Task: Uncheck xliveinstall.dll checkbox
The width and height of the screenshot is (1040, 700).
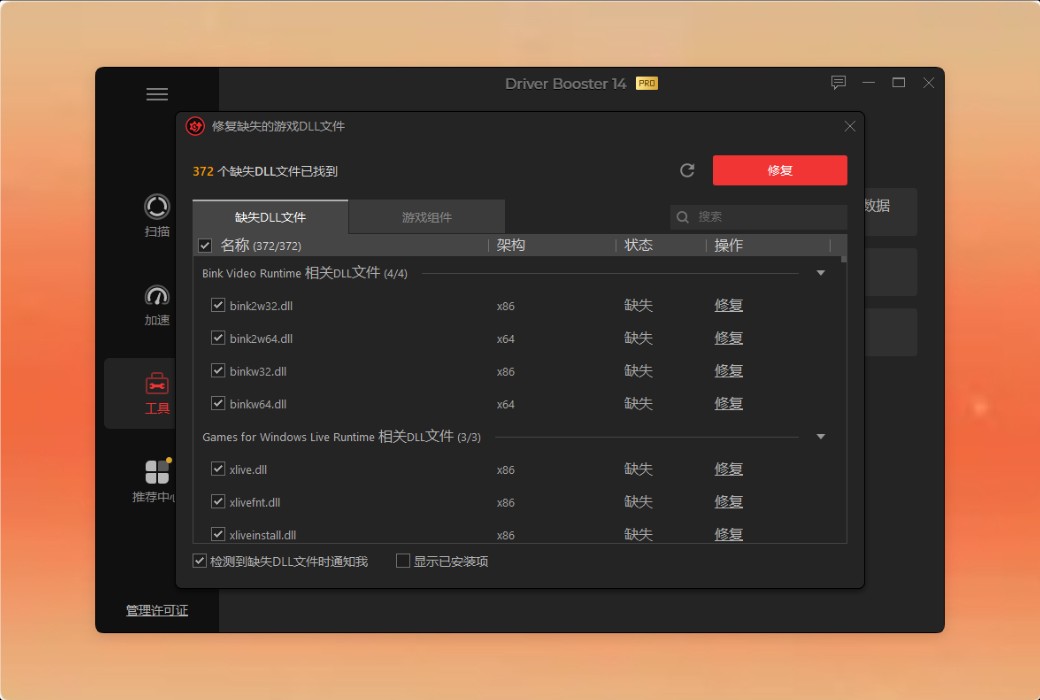Action: point(218,533)
